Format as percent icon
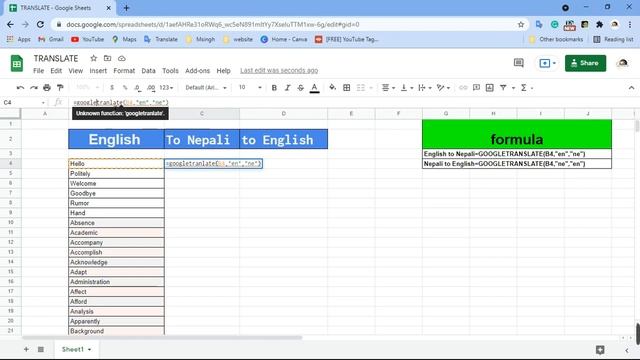 (125, 88)
